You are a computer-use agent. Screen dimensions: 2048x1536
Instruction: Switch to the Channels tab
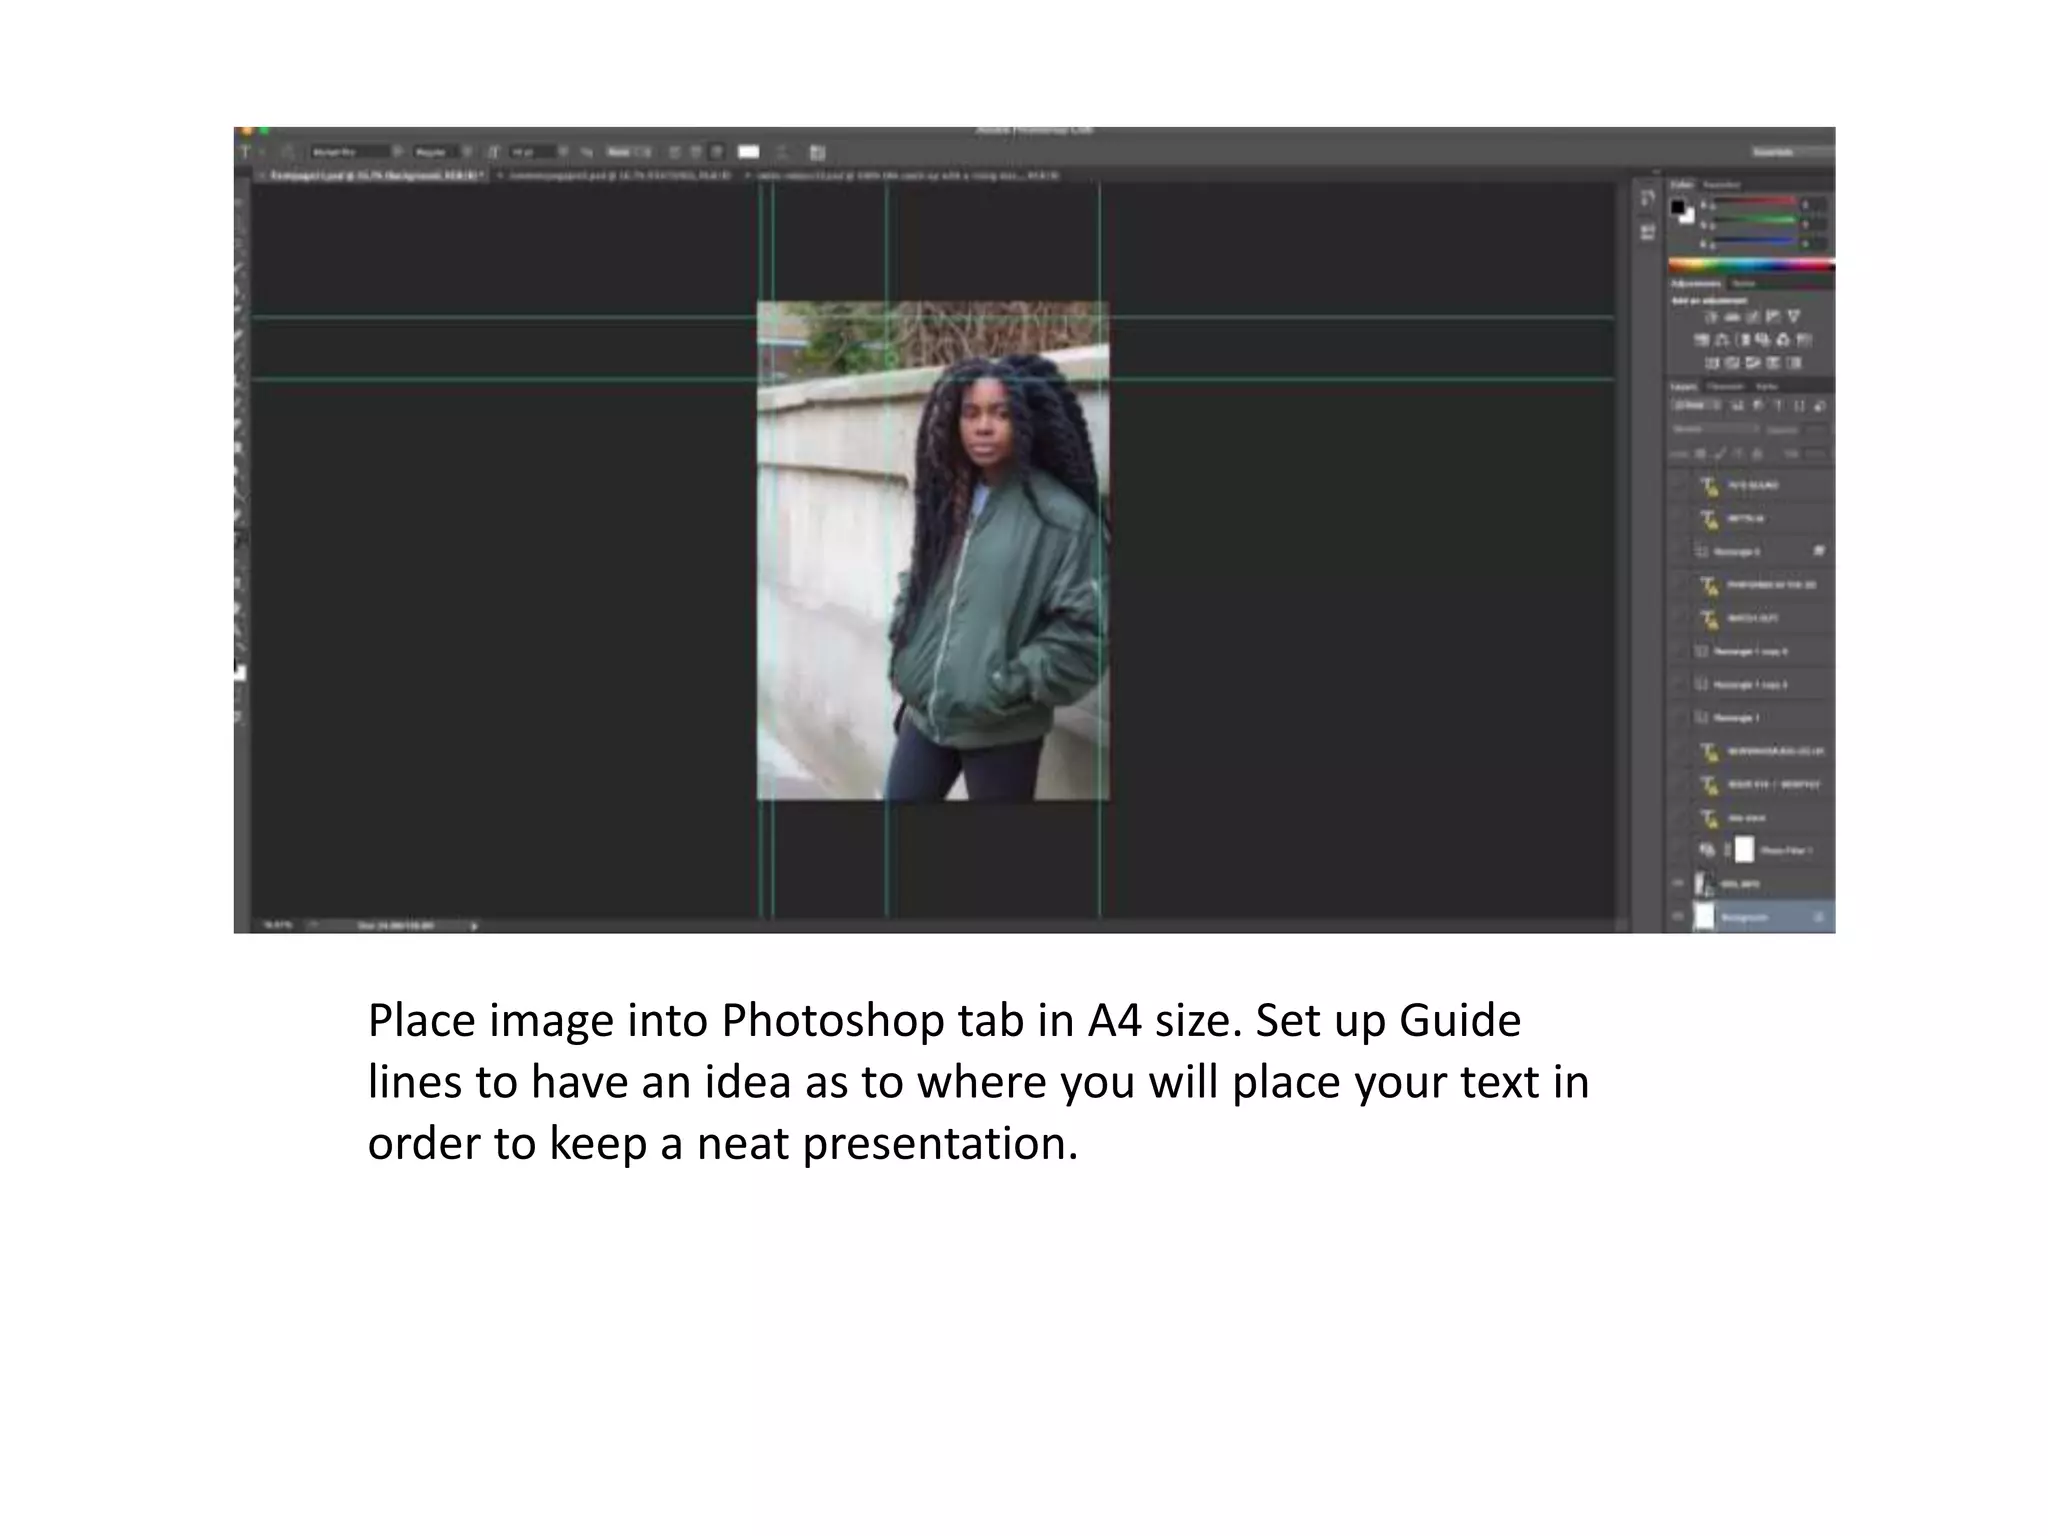[1725, 386]
